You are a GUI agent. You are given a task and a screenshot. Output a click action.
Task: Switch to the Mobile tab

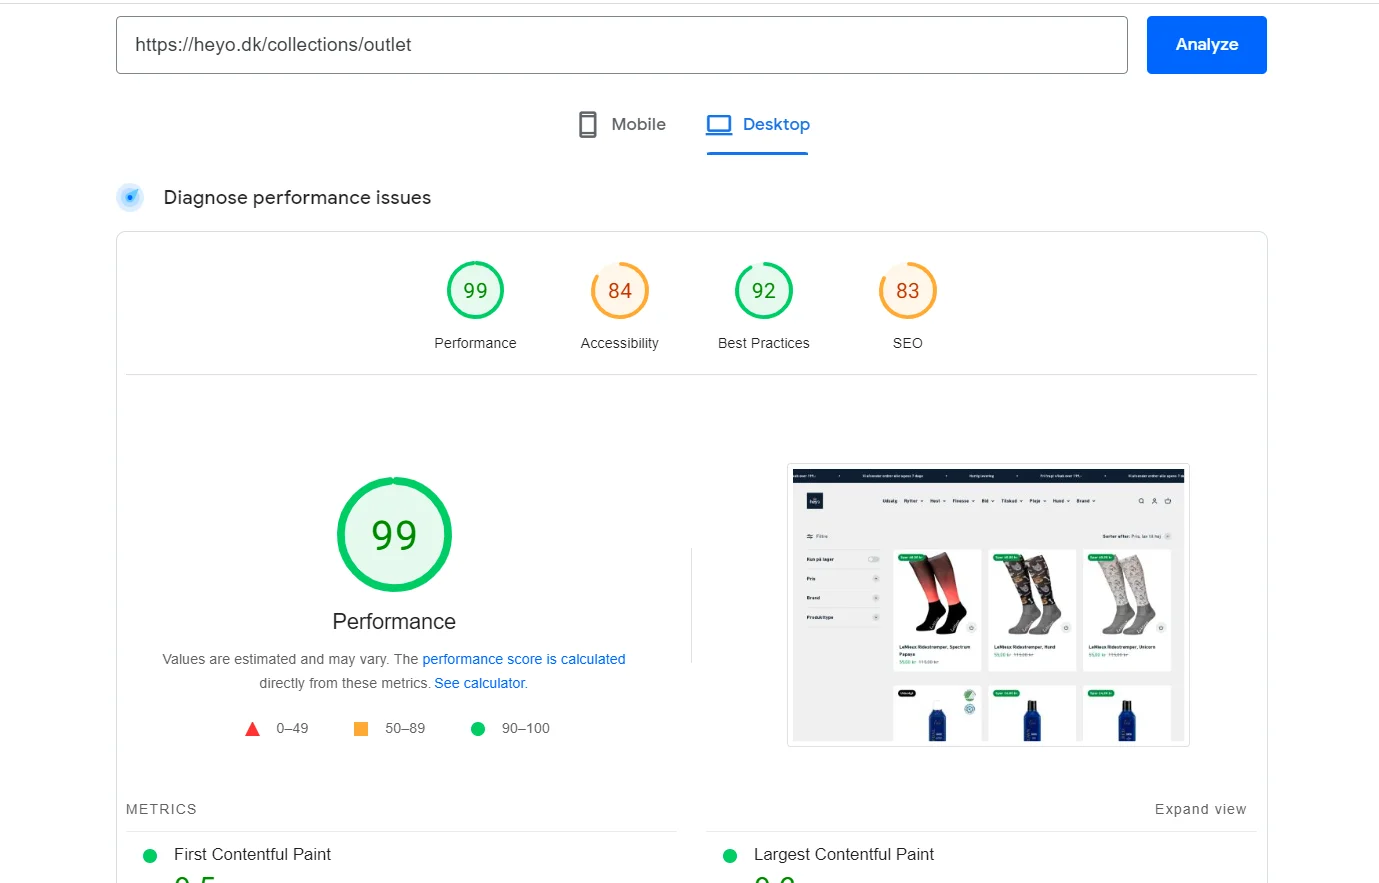(622, 125)
